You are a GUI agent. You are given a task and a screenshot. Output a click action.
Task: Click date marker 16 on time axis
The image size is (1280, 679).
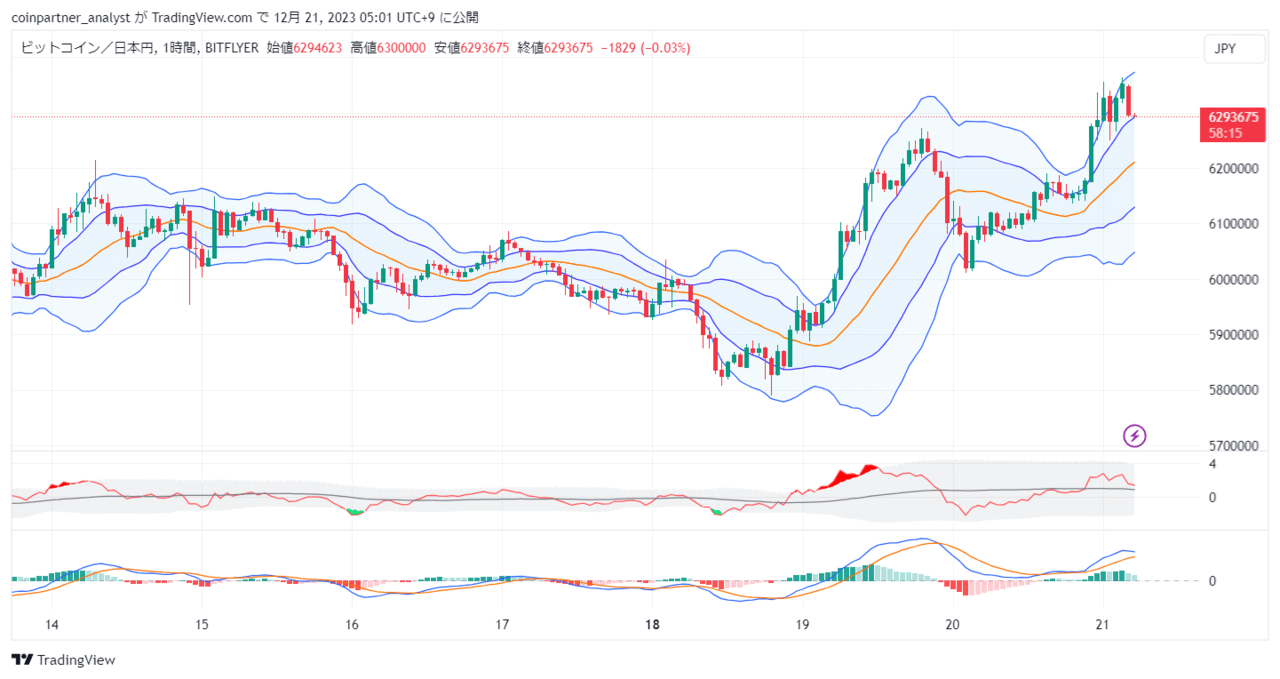tap(352, 625)
